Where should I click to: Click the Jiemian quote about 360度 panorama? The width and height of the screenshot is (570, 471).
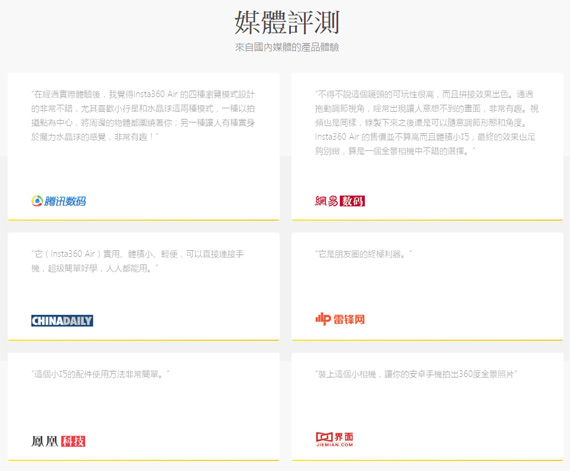tap(416, 374)
